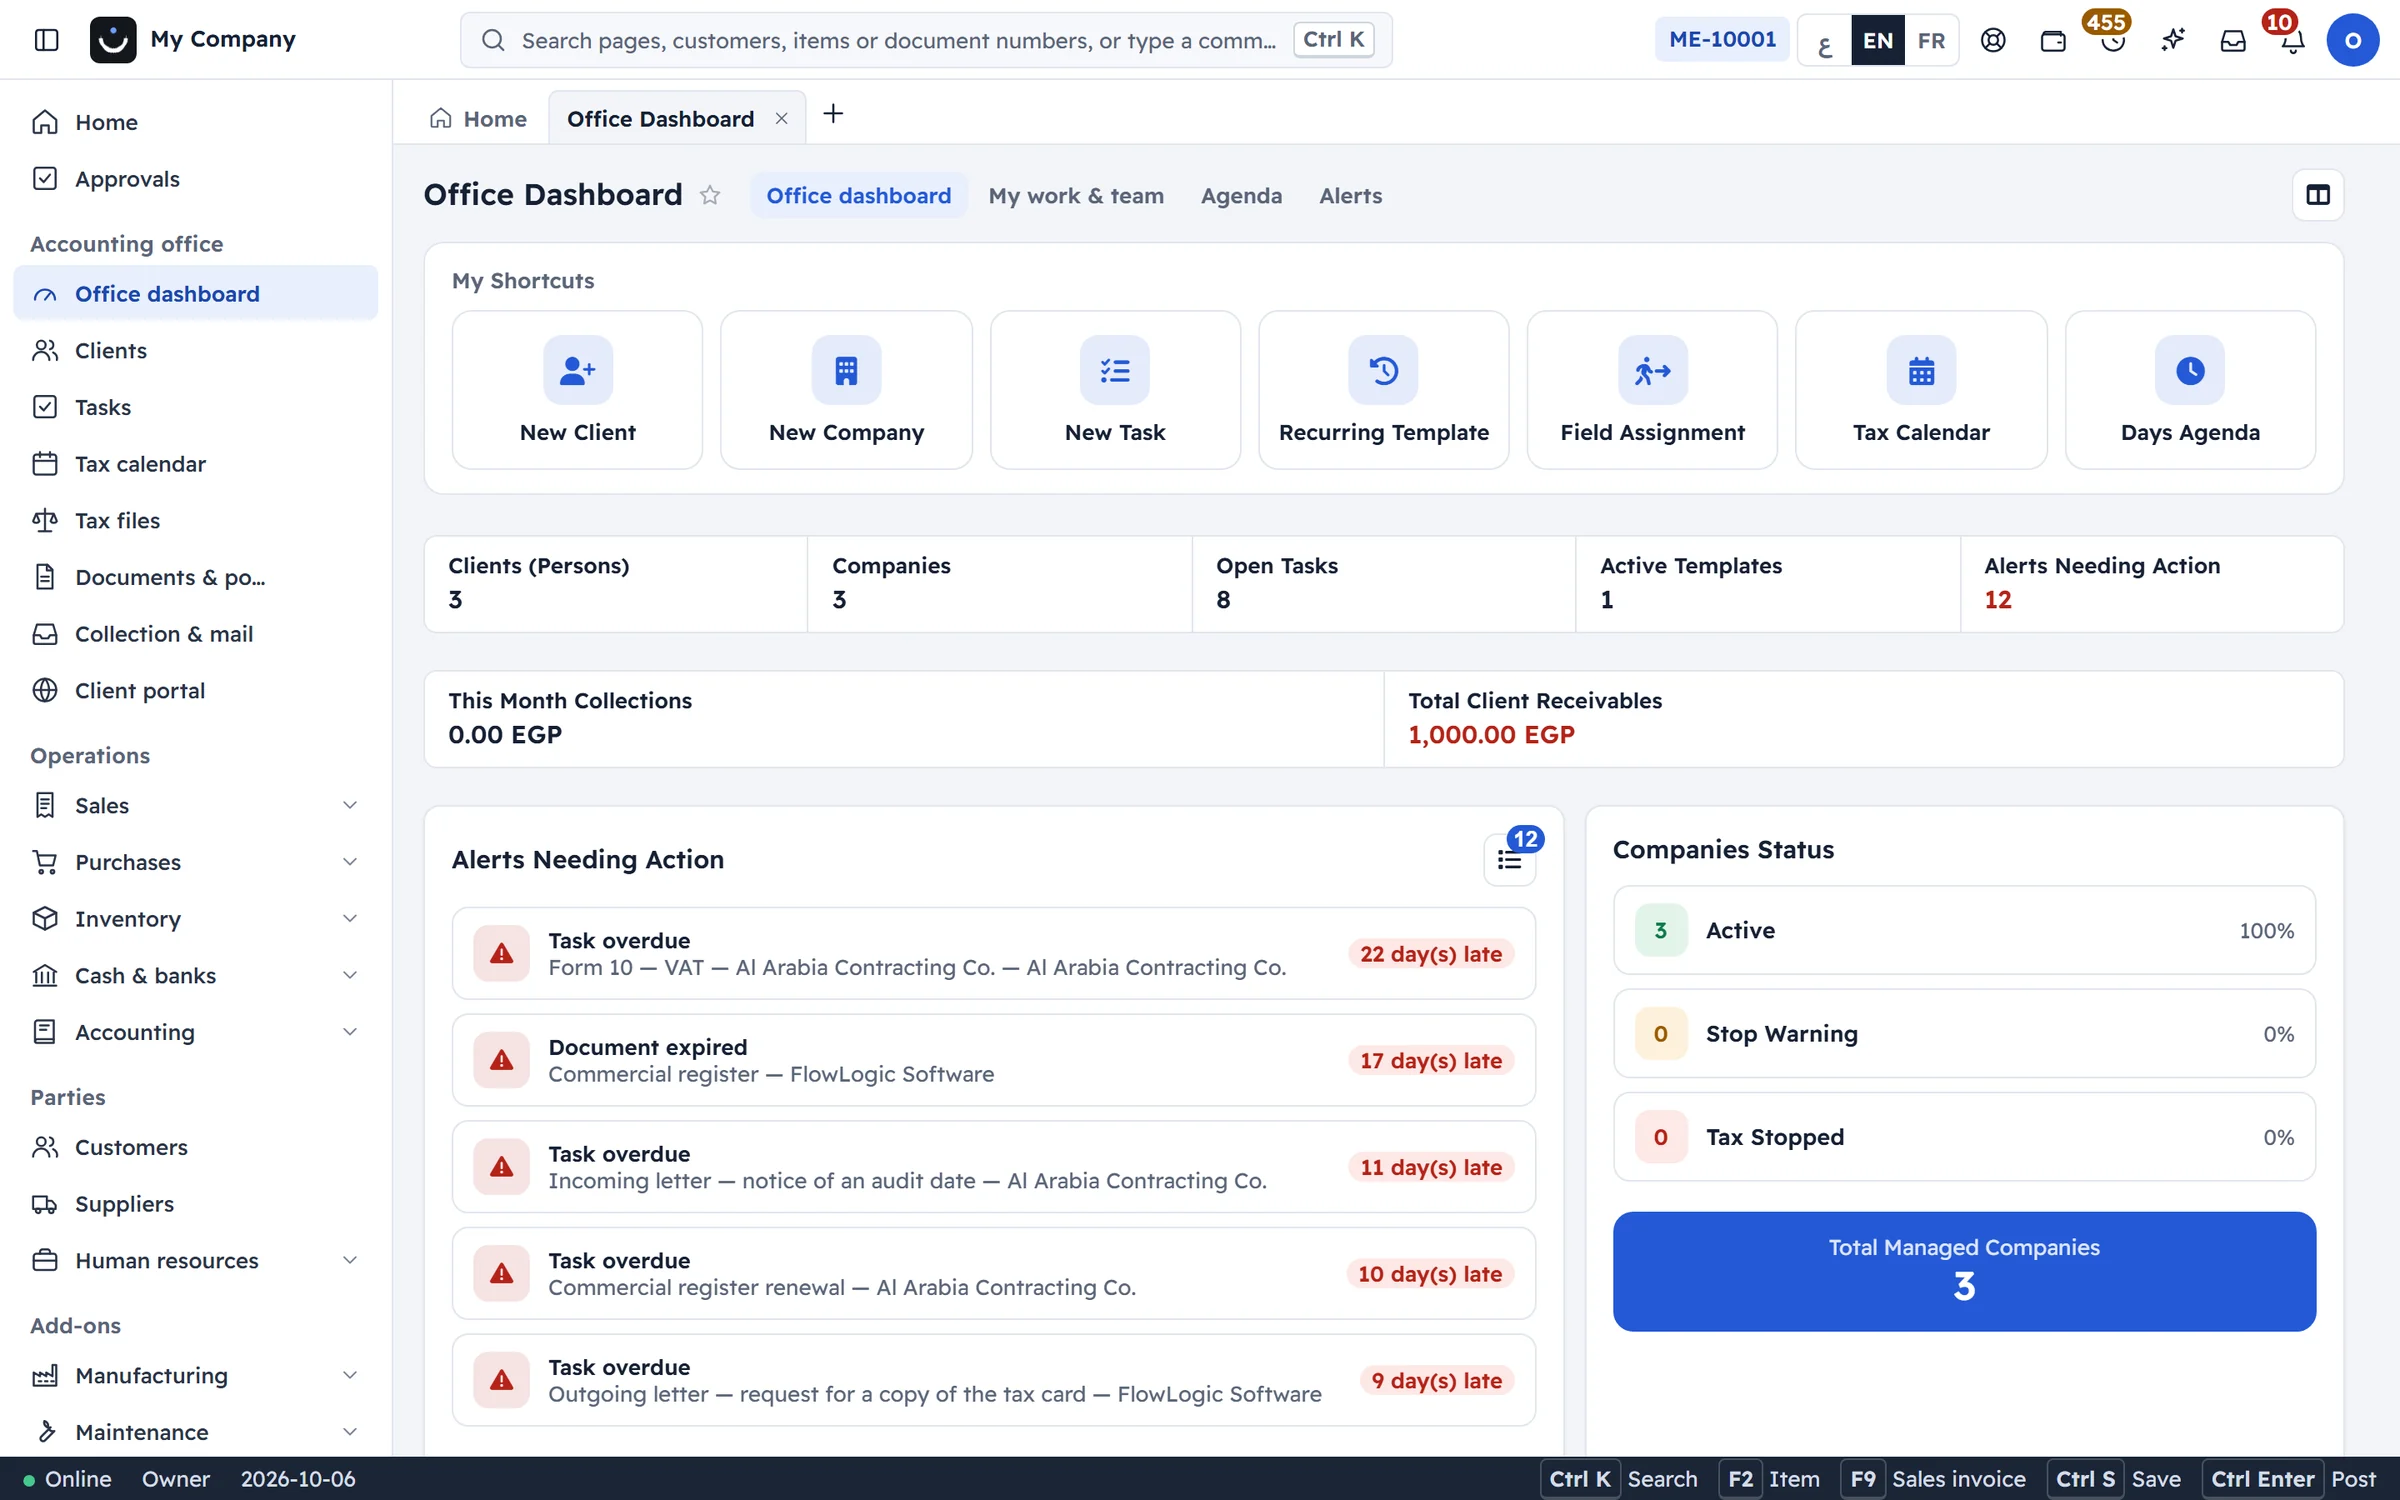Open the Recurring Template shortcut
The image size is (2400, 1500).
(x=1384, y=390)
